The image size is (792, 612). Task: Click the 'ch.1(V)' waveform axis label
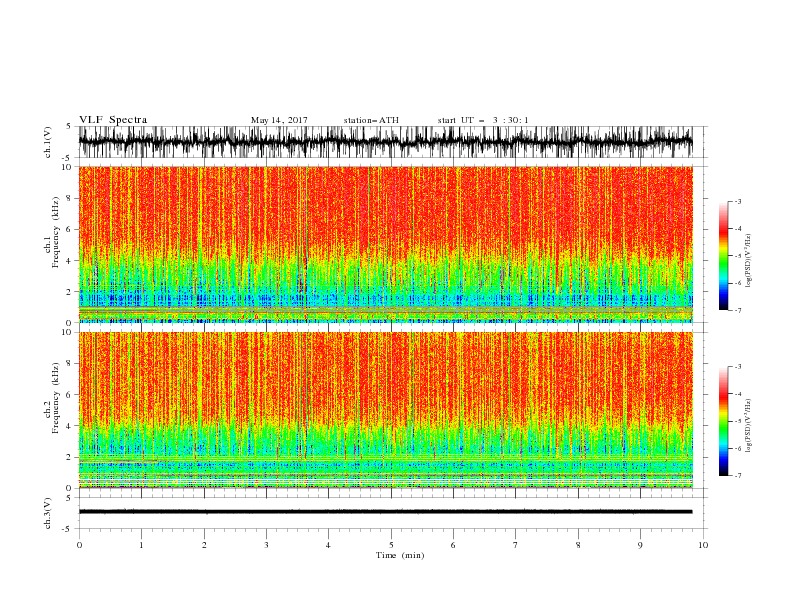pos(48,142)
